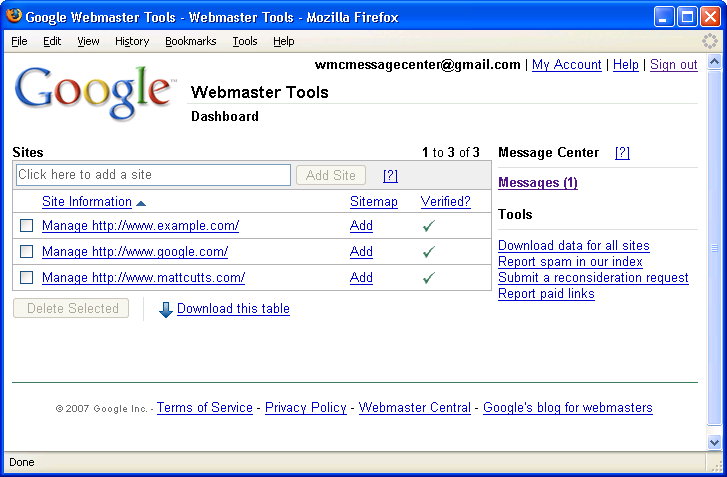The image size is (727, 477).
Task: Open Download data for all sites
Action: pos(574,246)
